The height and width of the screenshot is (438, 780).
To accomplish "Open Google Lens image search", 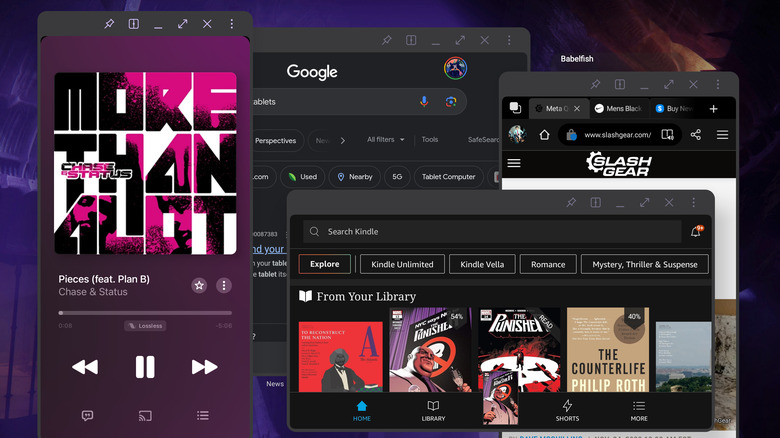I will point(451,101).
